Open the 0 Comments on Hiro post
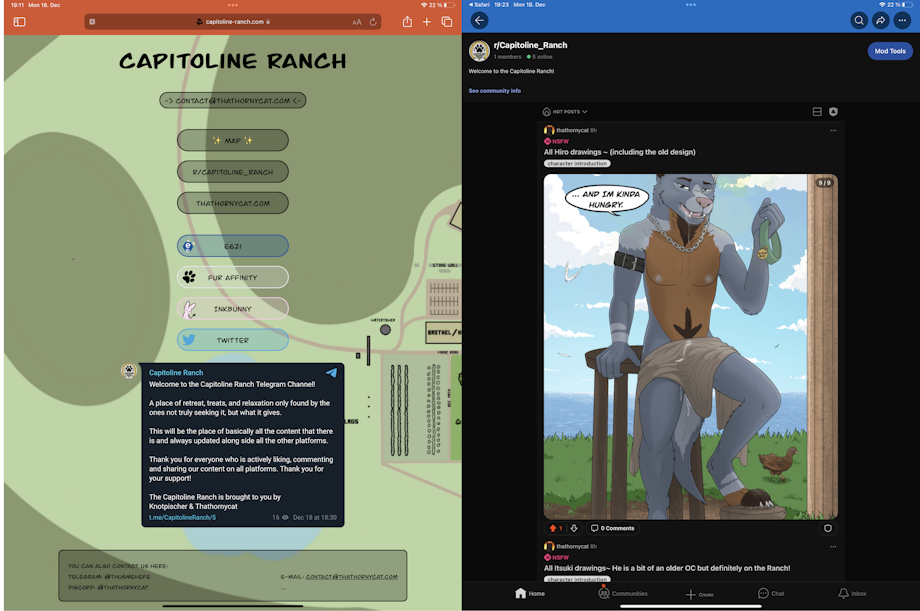 point(613,528)
